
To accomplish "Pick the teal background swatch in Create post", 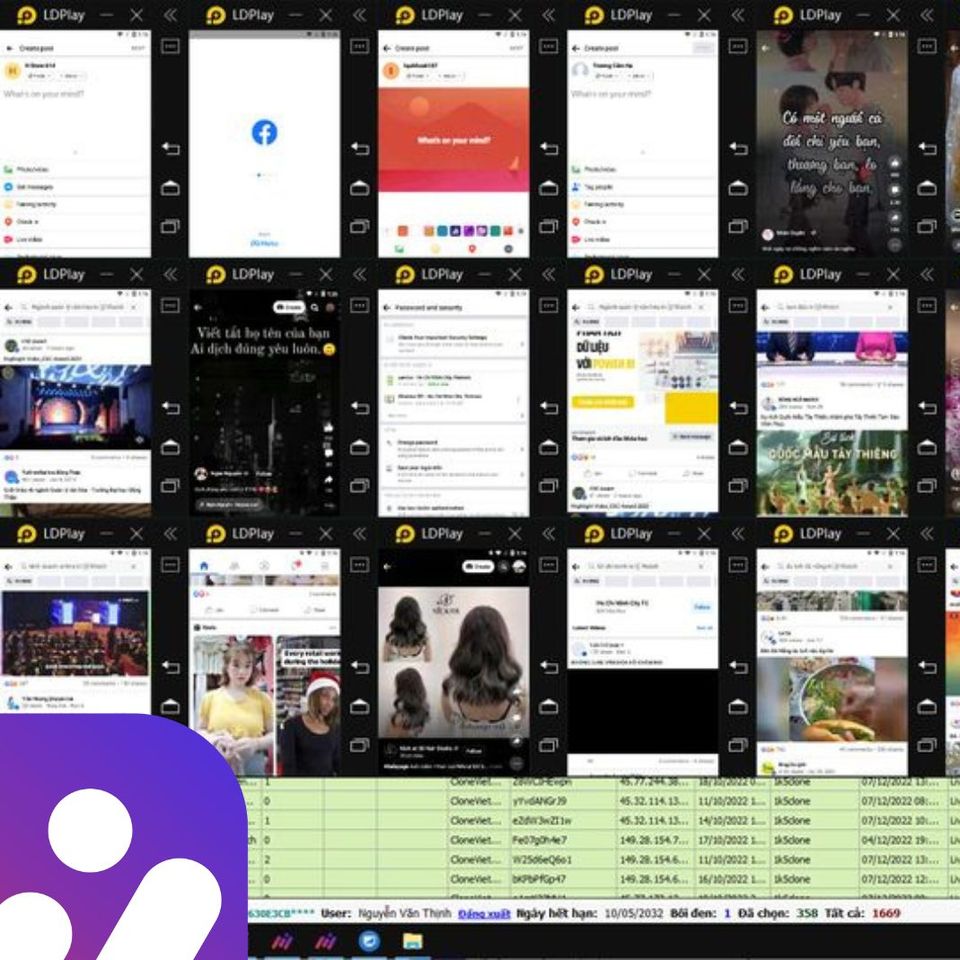I will [442, 231].
